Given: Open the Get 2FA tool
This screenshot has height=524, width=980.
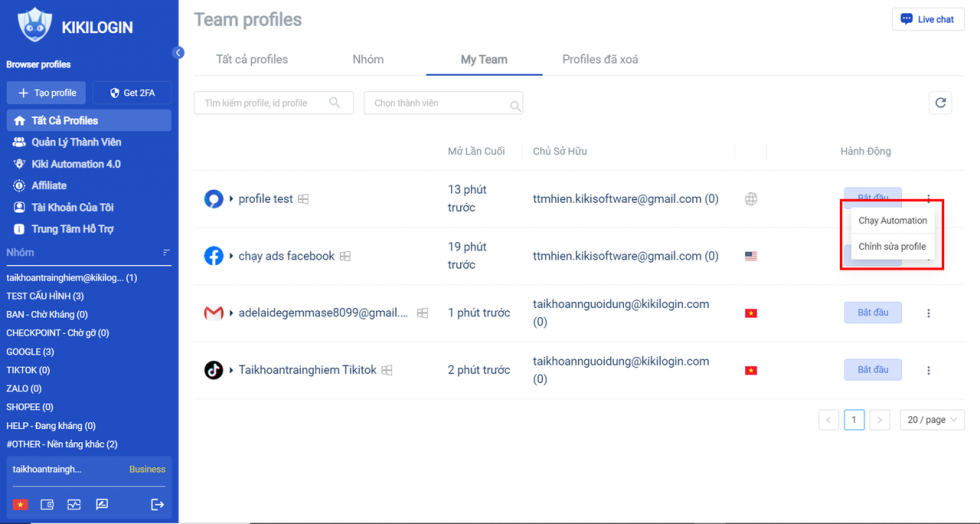Looking at the screenshot, I should (131, 93).
